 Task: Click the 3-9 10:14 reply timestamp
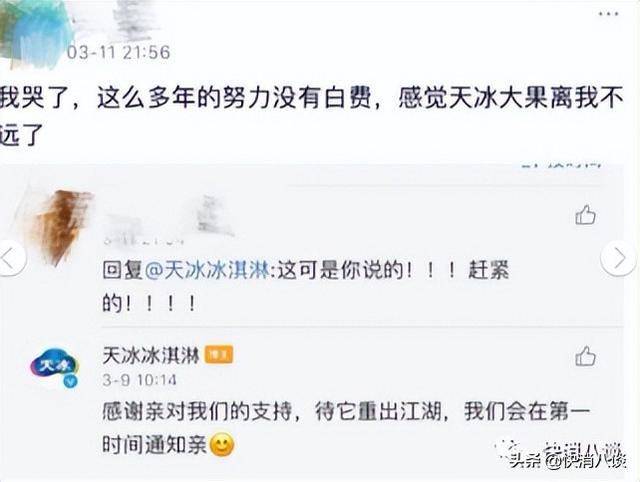point(140,380)
